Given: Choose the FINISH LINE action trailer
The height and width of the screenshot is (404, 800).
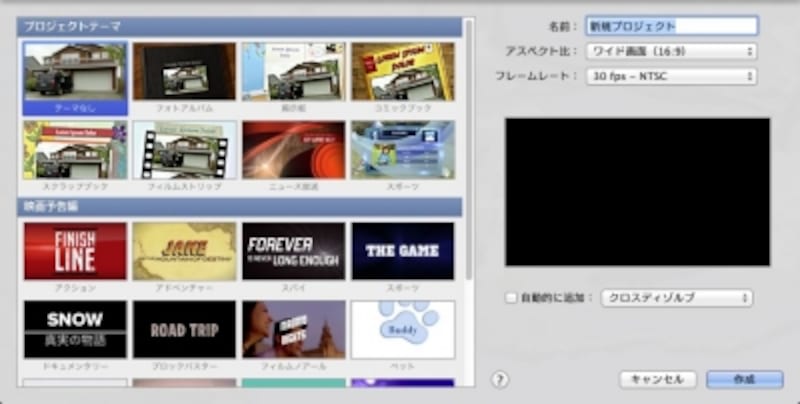Looking at the screenshot, I should point(75,251).
